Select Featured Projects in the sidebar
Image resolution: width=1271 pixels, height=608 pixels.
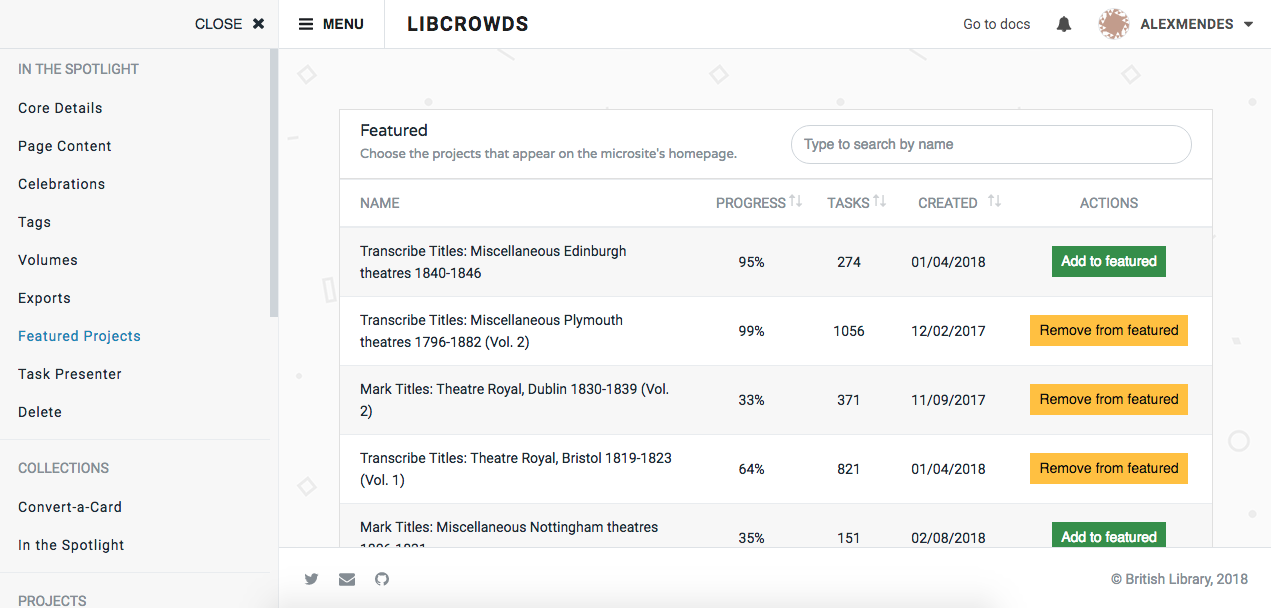click(79, 335)
